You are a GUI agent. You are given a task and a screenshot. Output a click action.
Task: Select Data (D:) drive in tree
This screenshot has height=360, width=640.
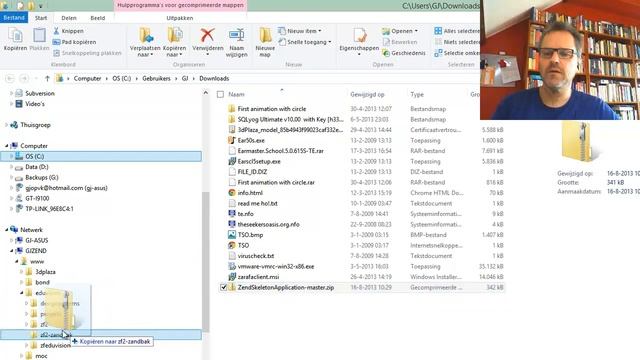37,167
